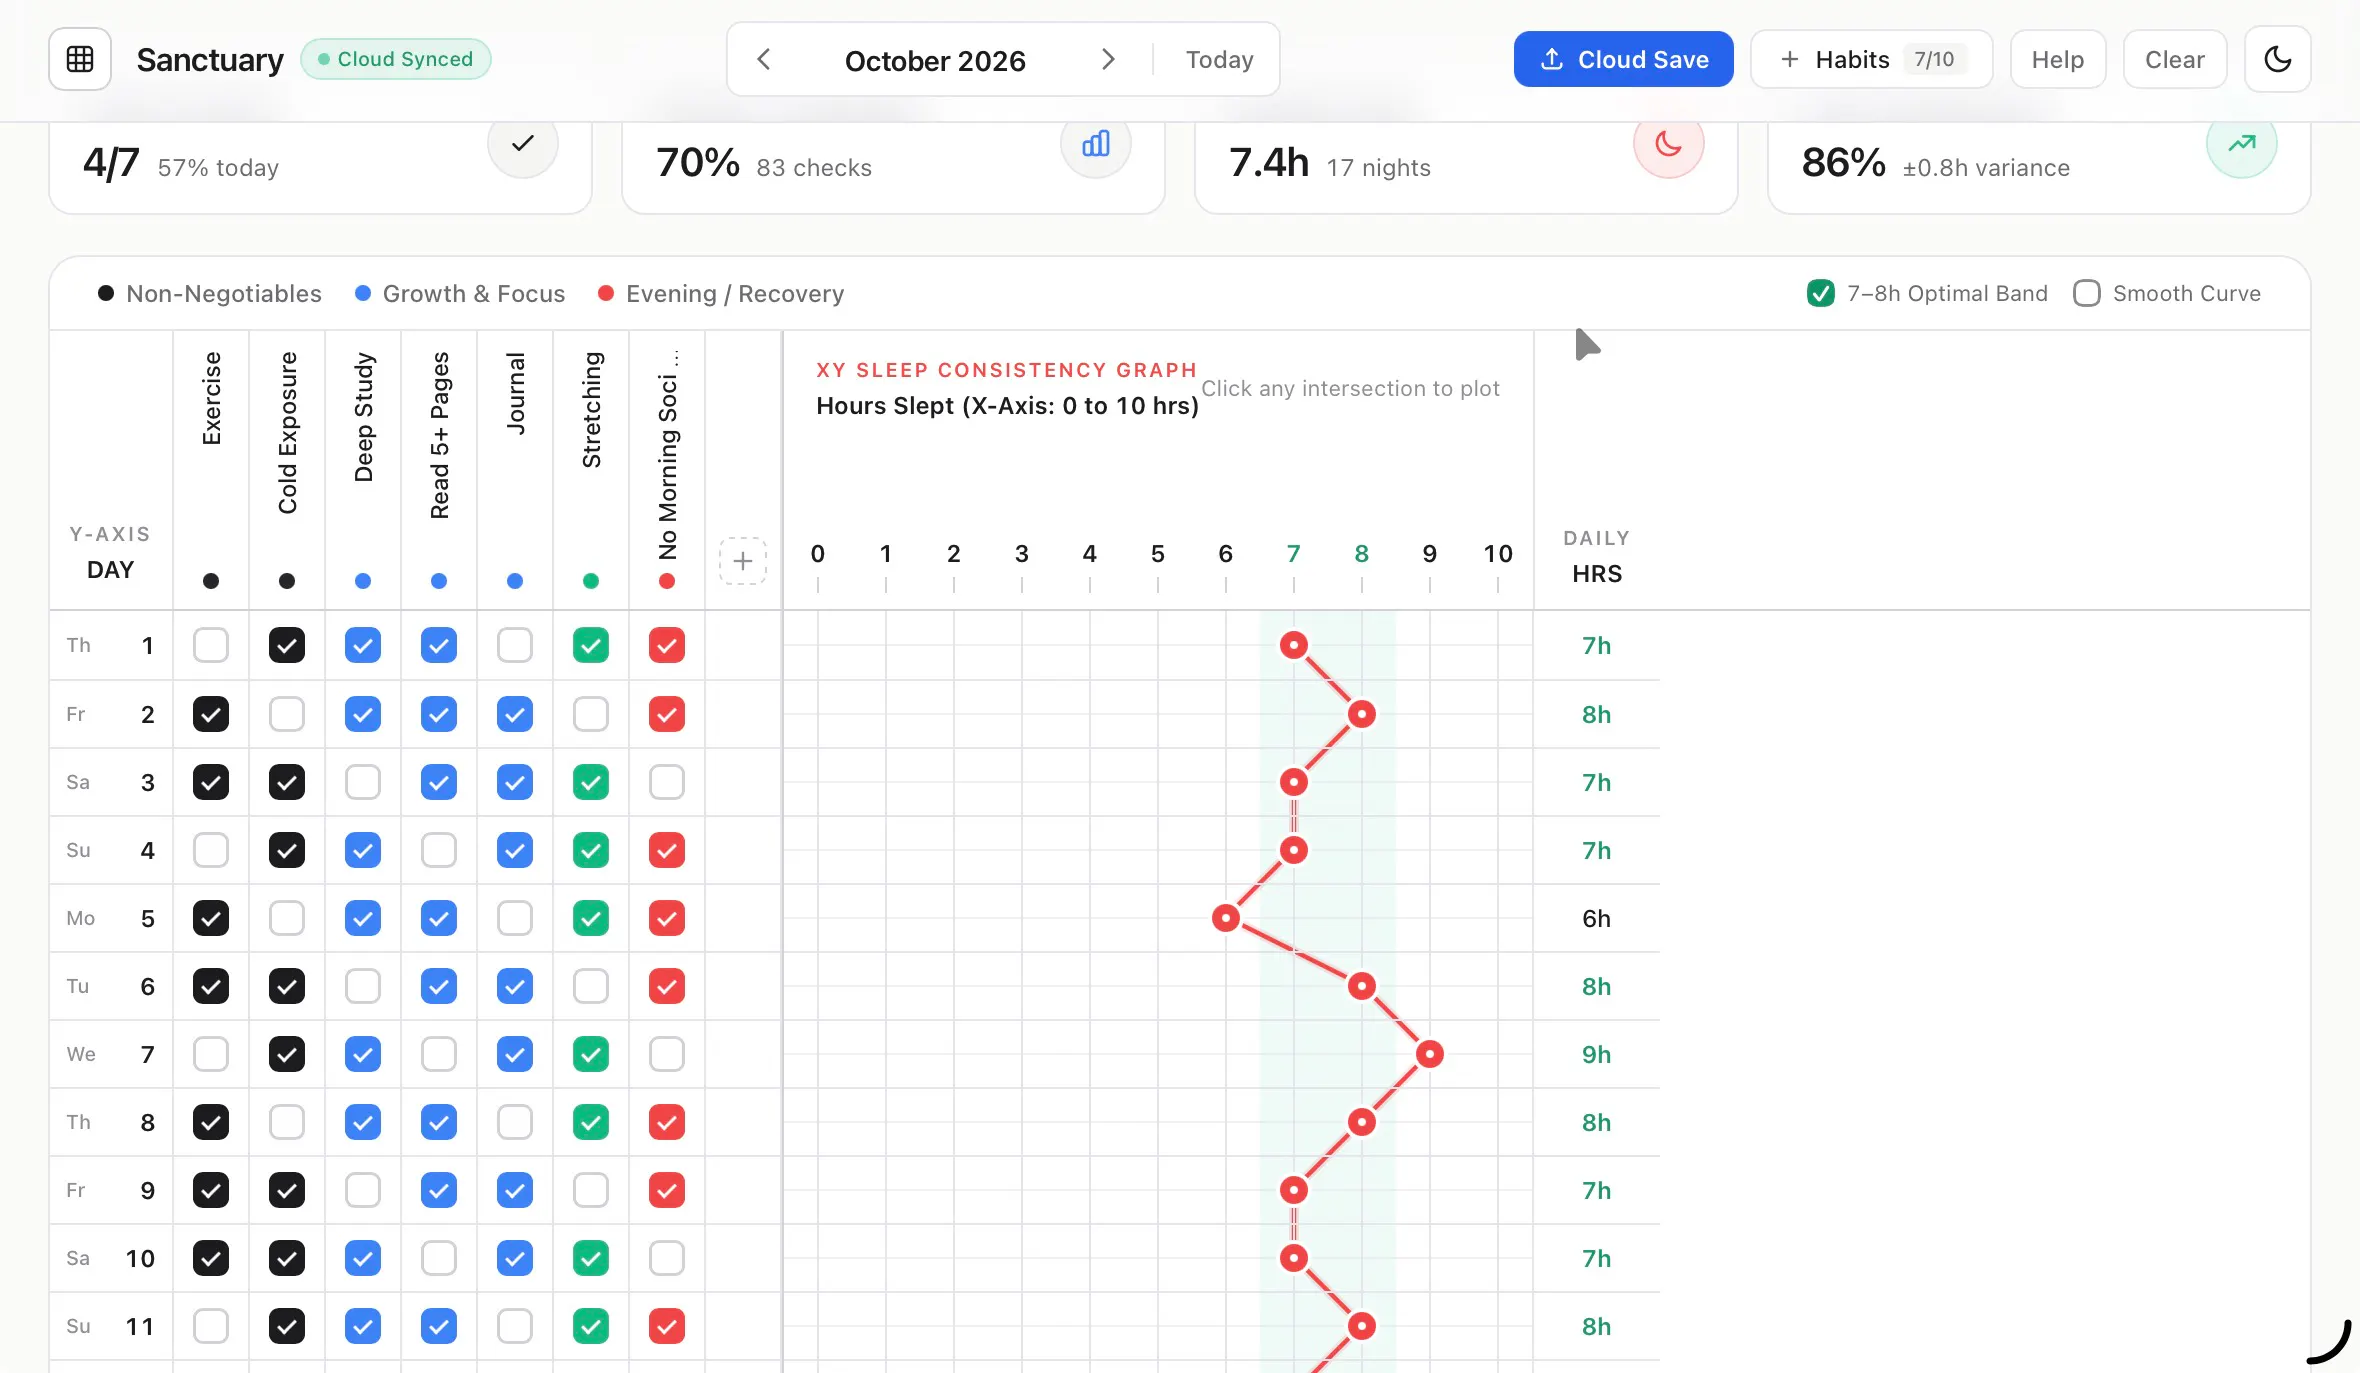
Task: Click the 9h sleep point on day 7
Action: click(1430, 1054)
